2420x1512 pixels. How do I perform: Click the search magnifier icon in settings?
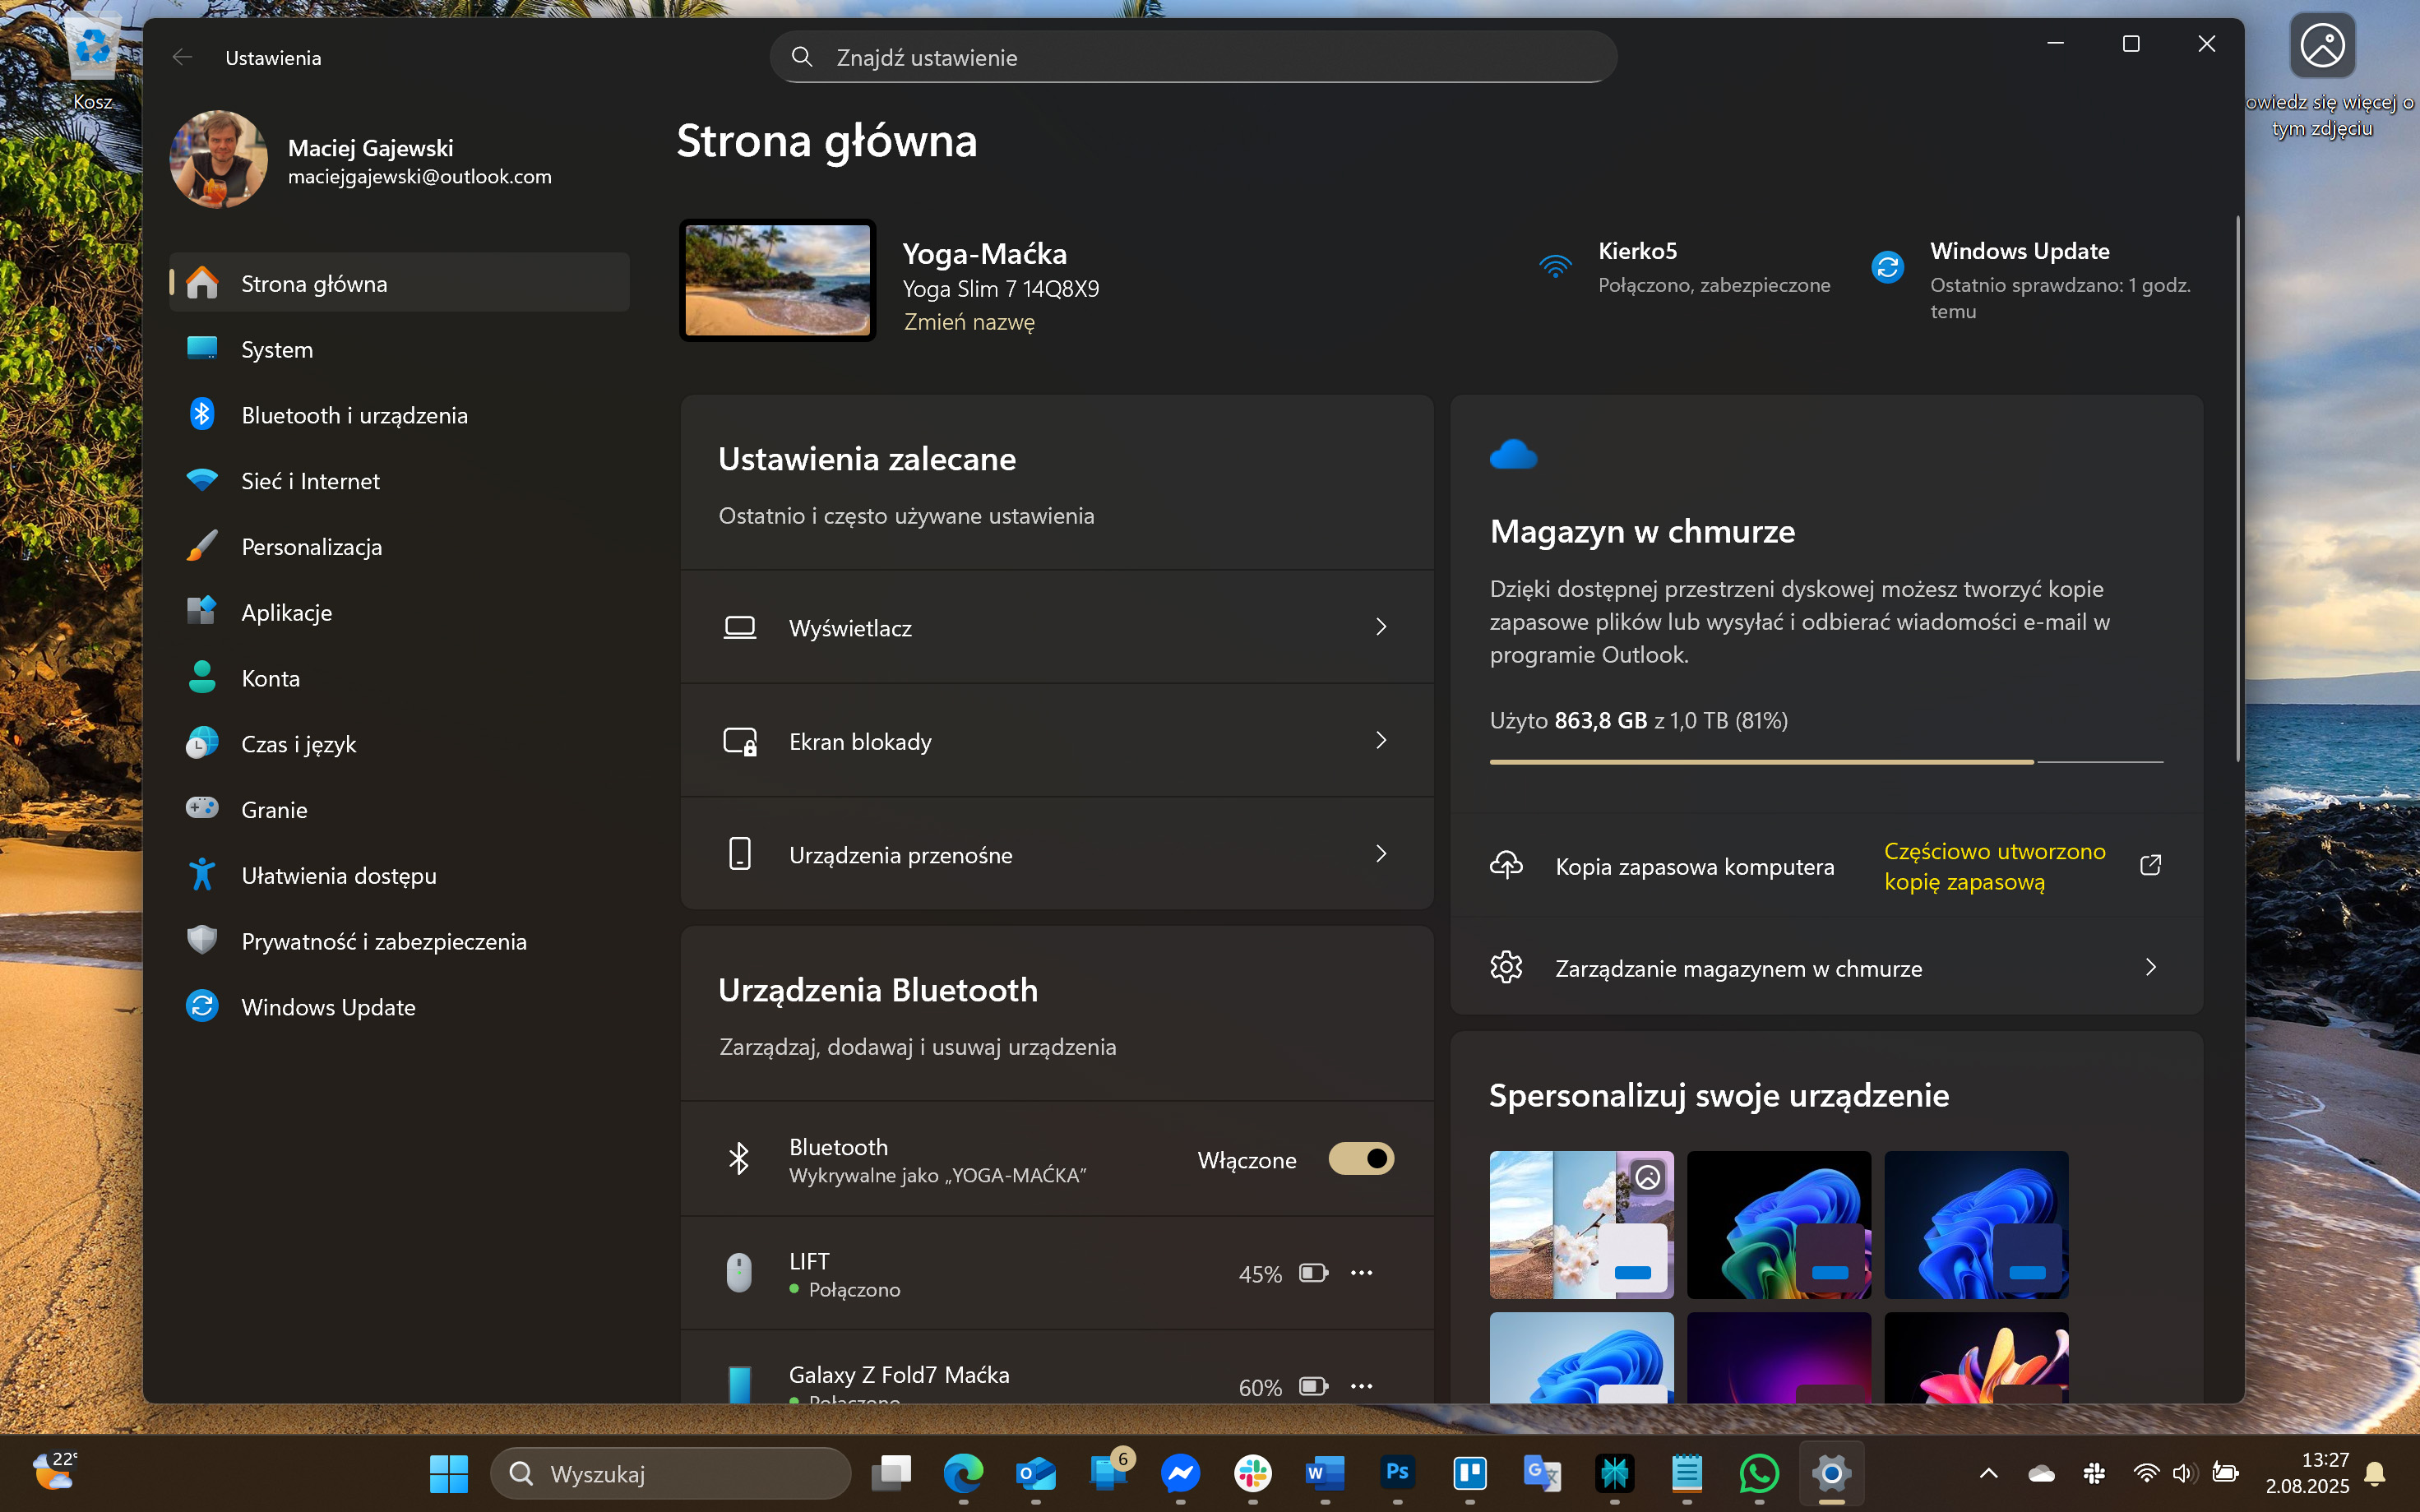point(802,57)
